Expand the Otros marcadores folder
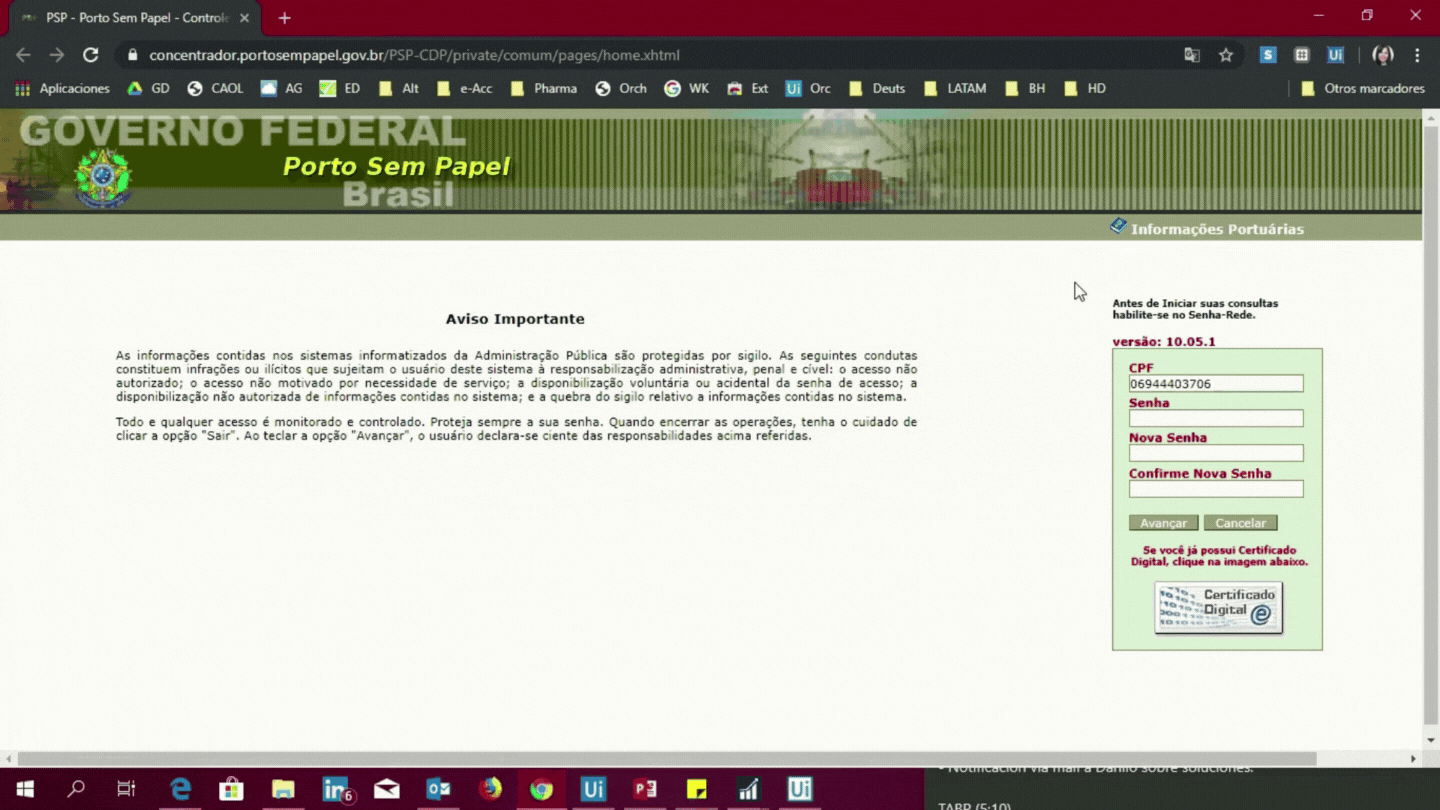The height and width of the screenshot is (810, 1440). click(x=1362, y=88)
